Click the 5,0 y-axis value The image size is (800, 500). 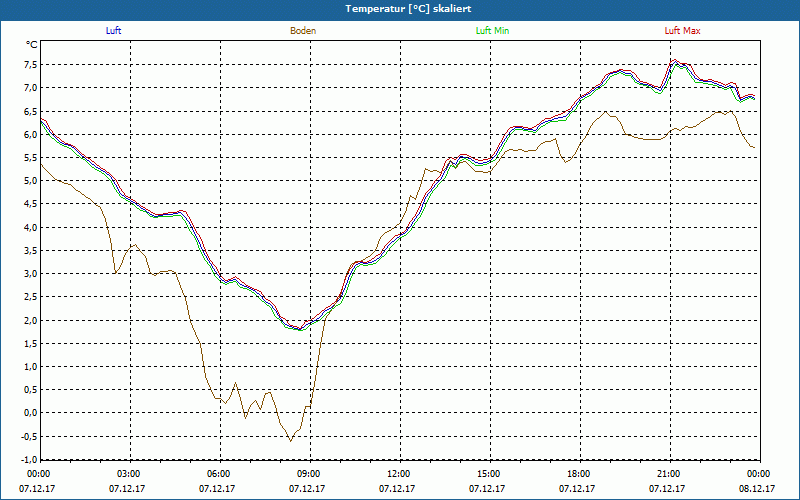(30, 181)
